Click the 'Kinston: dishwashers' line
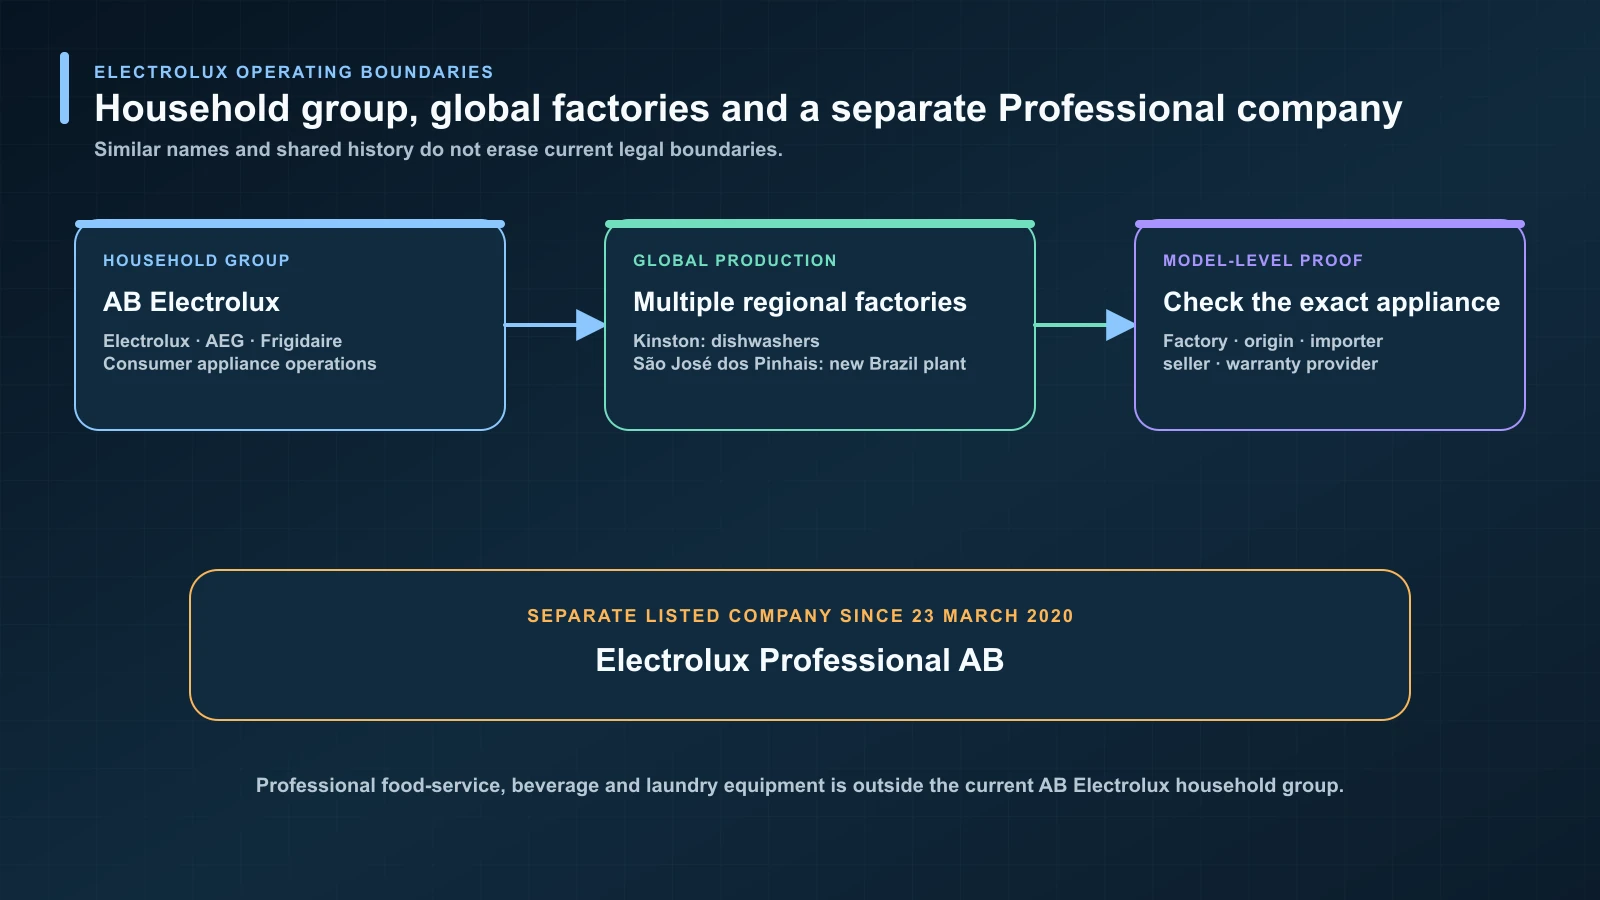 tap(726, 341)
